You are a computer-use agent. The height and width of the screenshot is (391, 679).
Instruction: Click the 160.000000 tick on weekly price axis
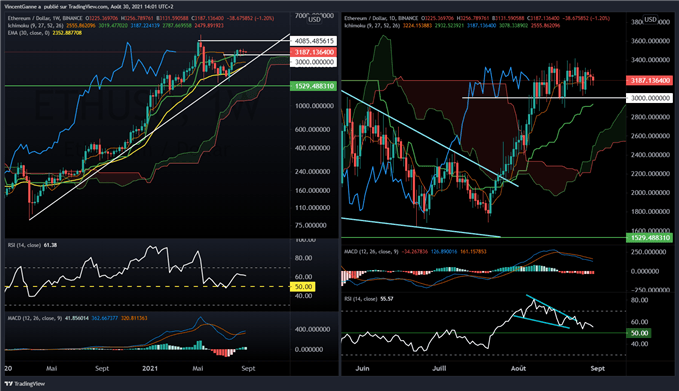tap(314, 191)
